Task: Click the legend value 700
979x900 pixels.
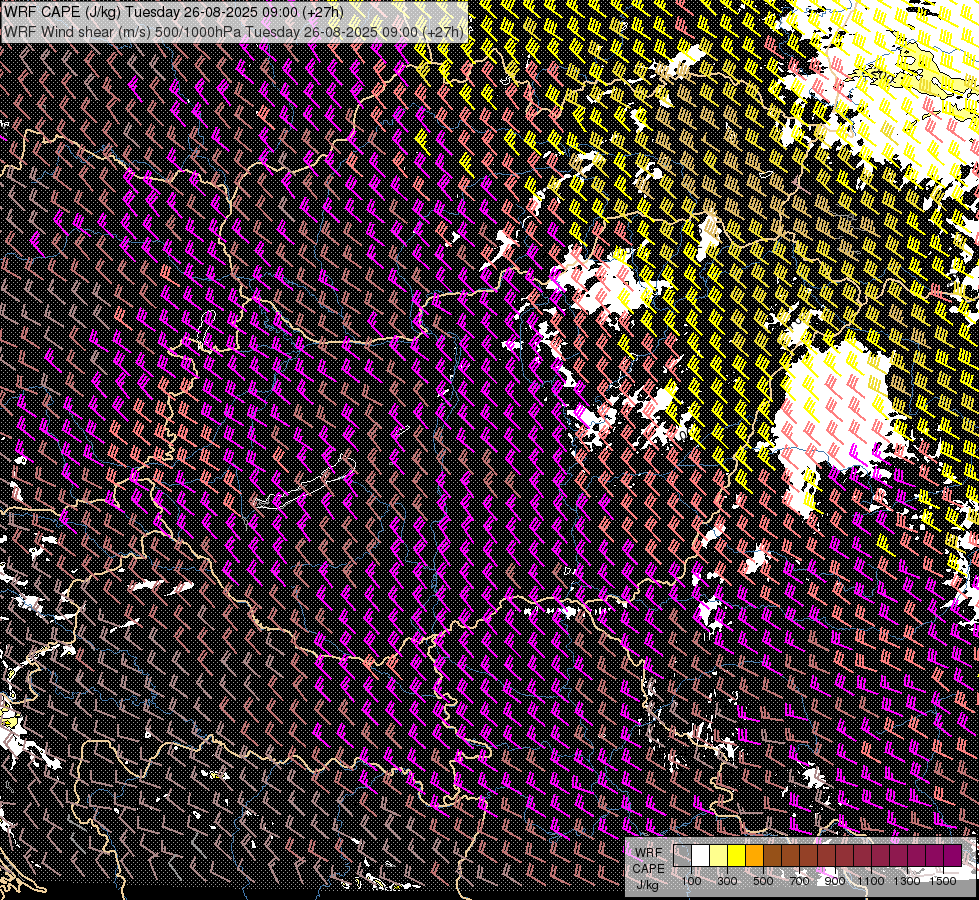Action: click(799, 881)
